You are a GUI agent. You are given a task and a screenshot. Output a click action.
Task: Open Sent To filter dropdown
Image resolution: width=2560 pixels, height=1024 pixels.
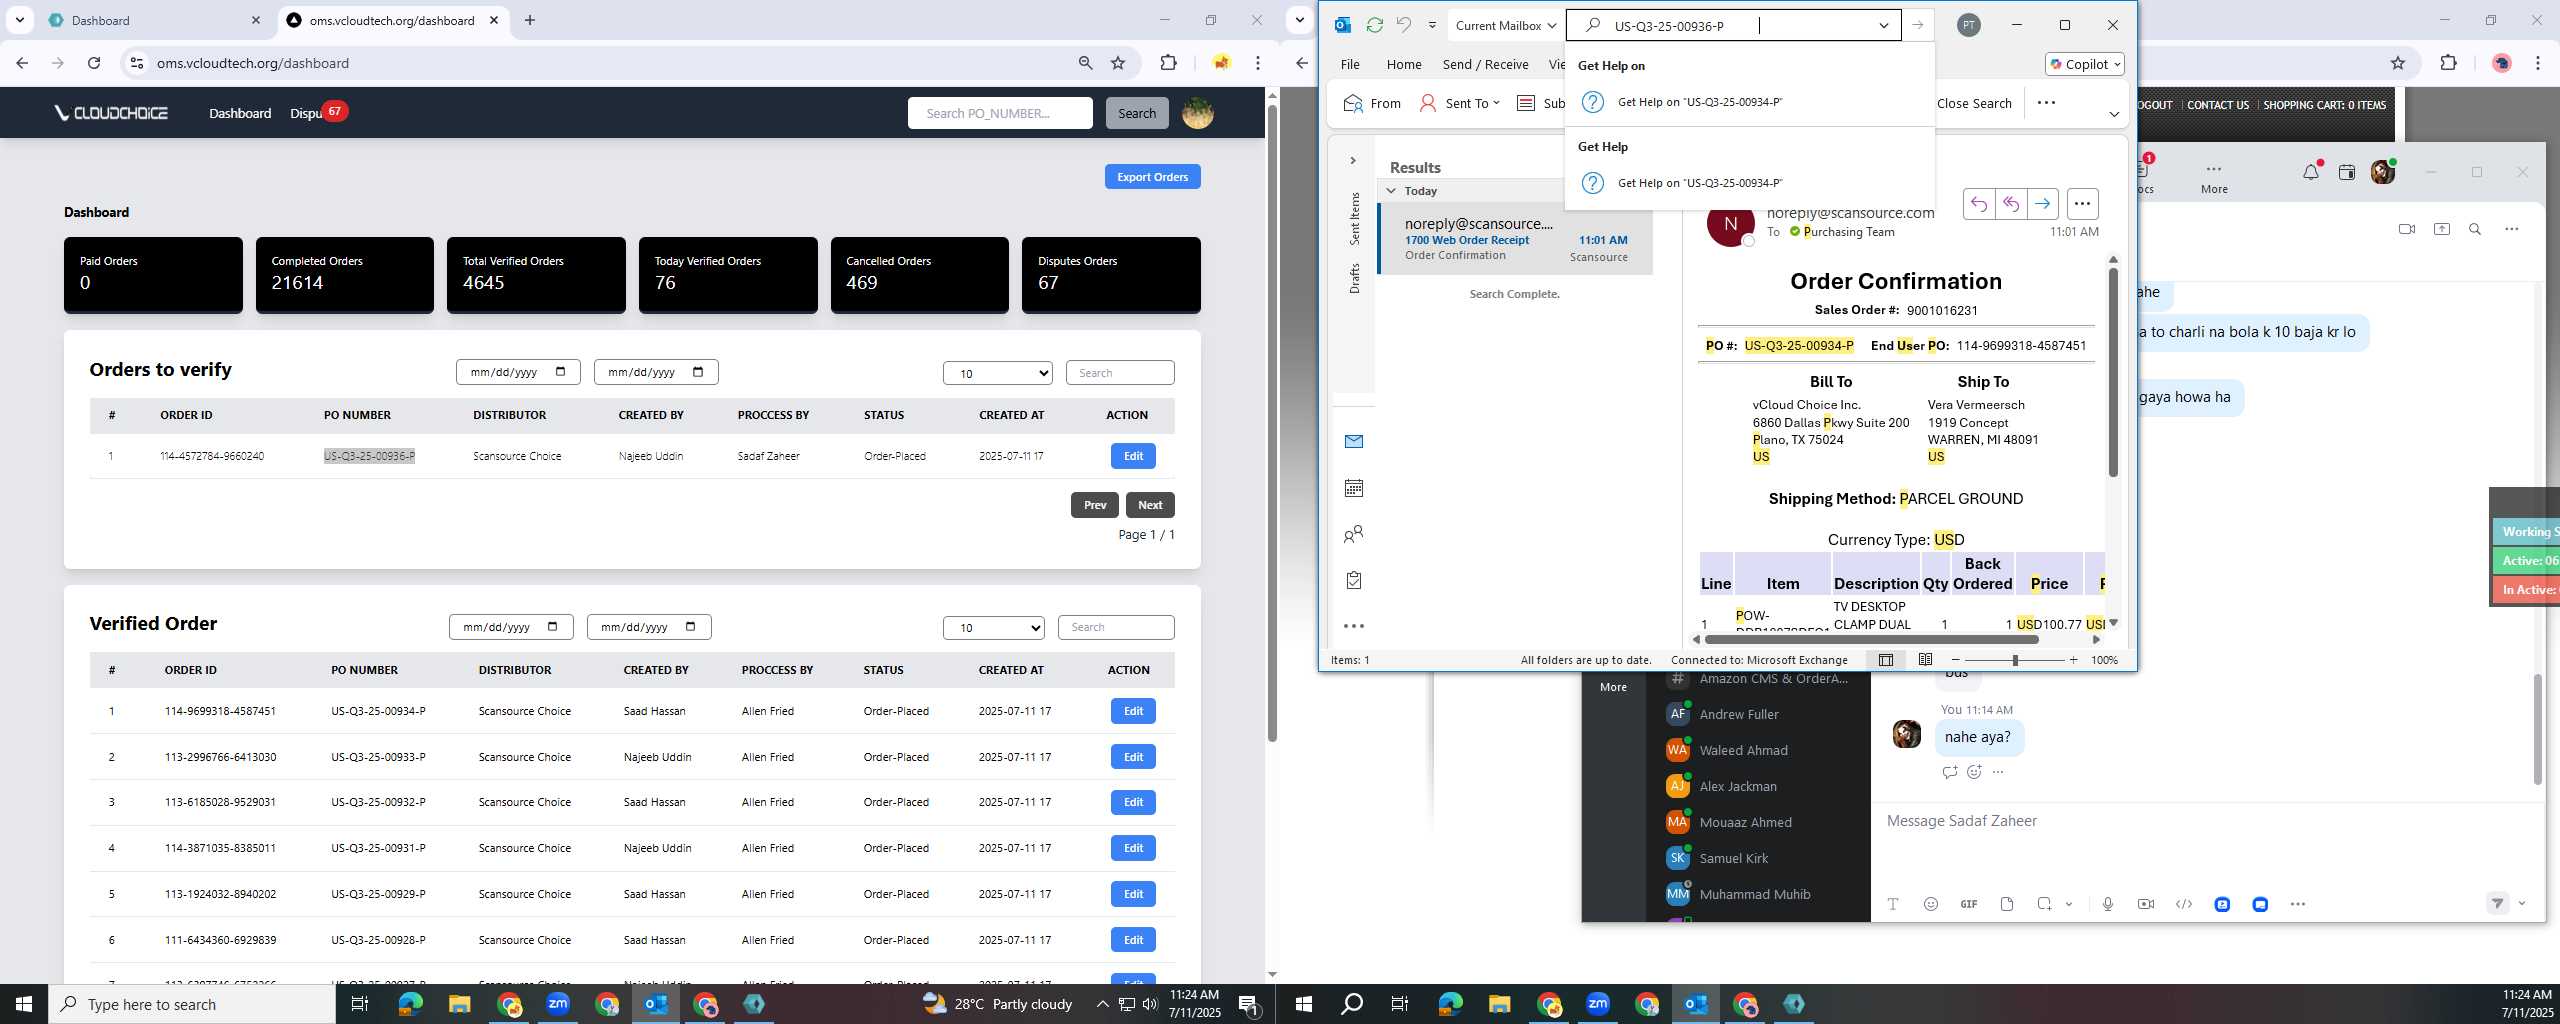[1460, 103]
